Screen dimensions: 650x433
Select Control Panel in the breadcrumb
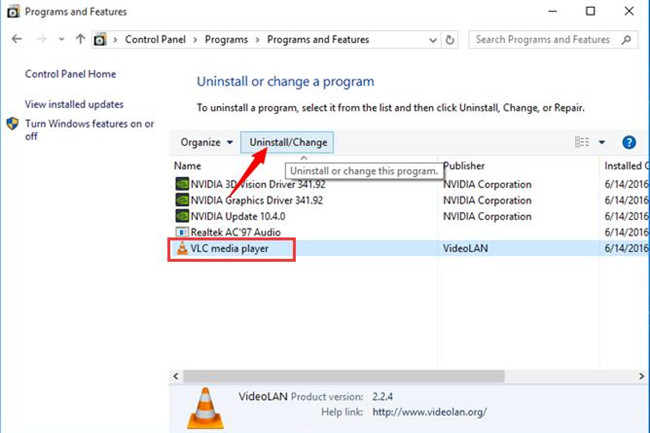point(155,40)
